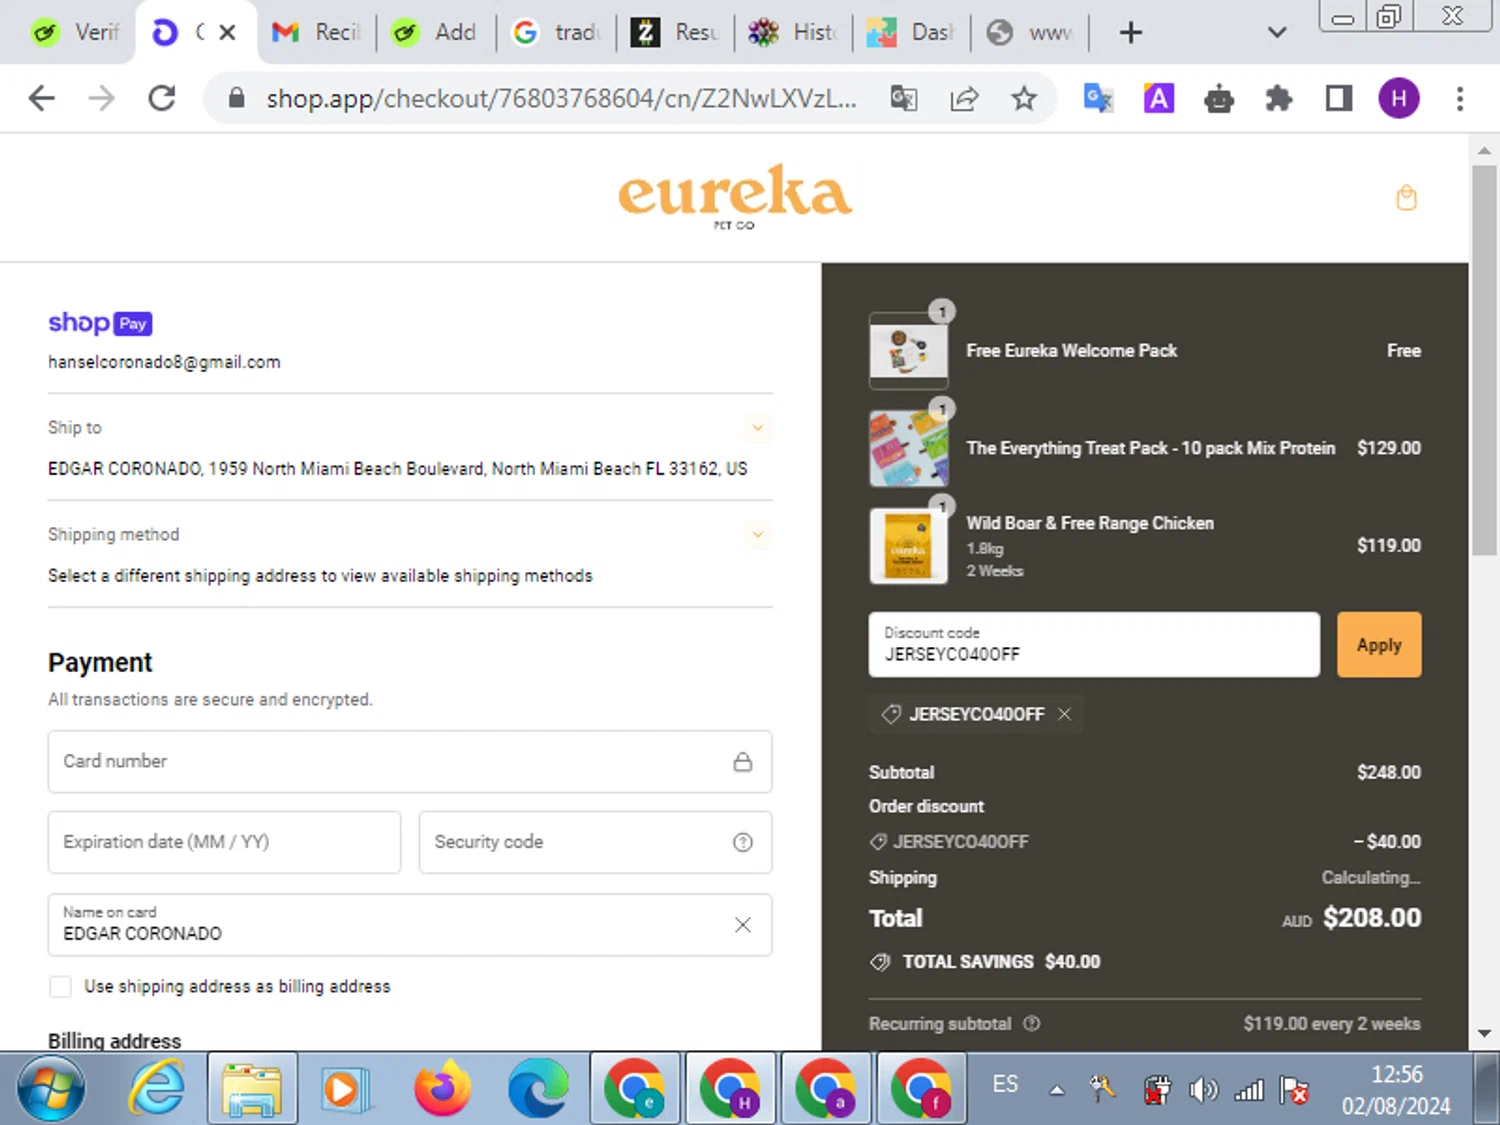Close the current checkout tab
1500x1125 pixels.
point(227,32)
